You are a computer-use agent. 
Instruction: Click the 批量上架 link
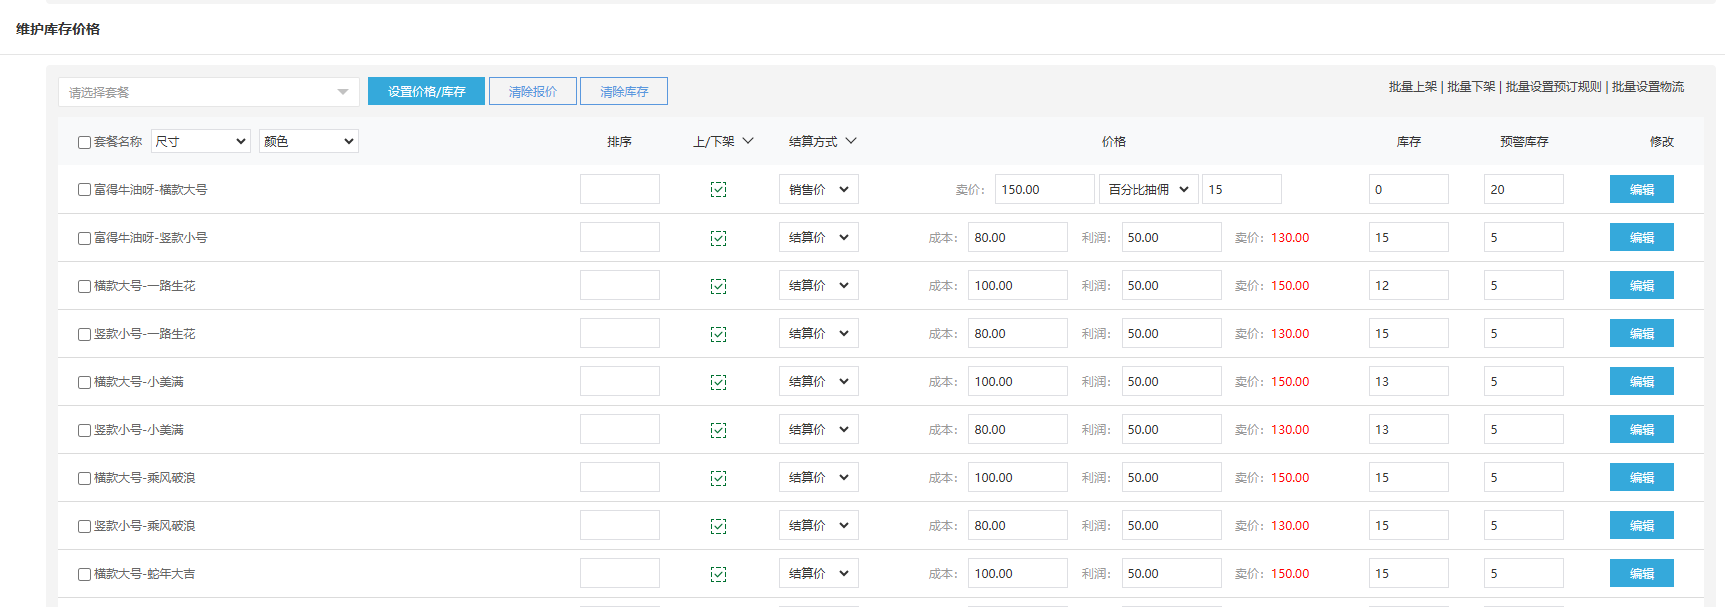(x=1412, y=87)
